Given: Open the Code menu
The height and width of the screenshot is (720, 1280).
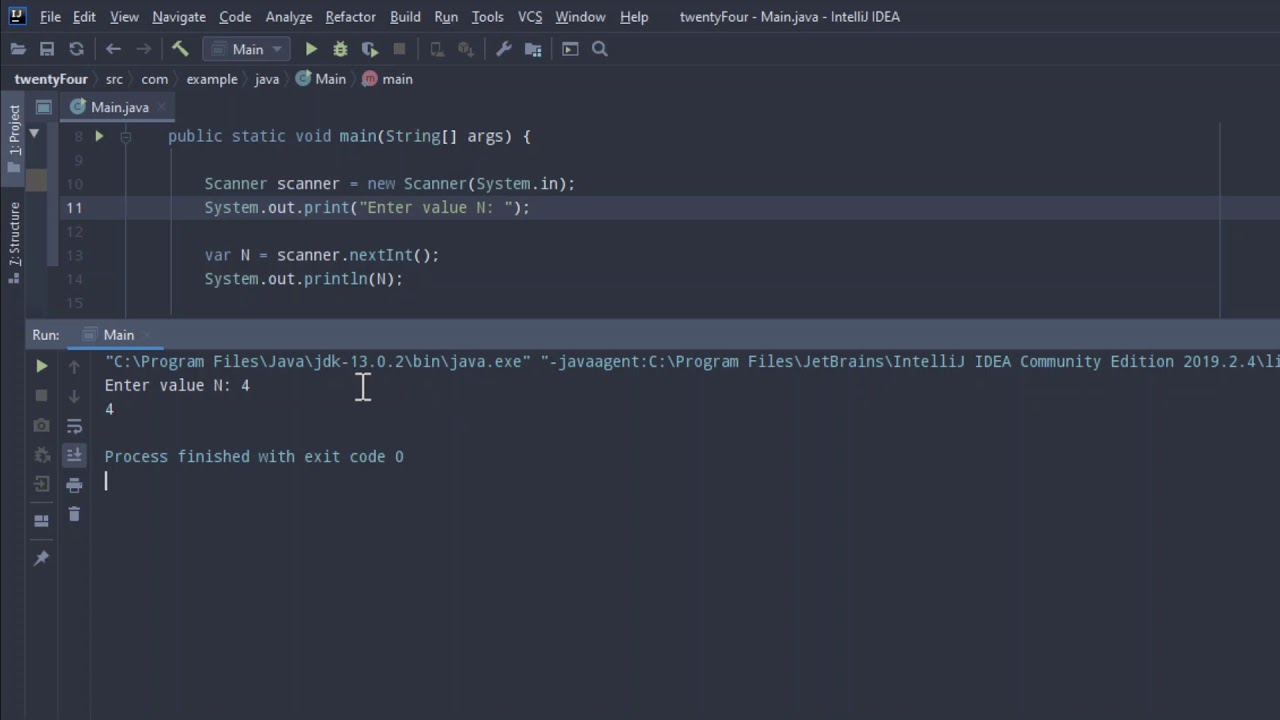Looking at the screenshot, I should (x=235, y=17).
